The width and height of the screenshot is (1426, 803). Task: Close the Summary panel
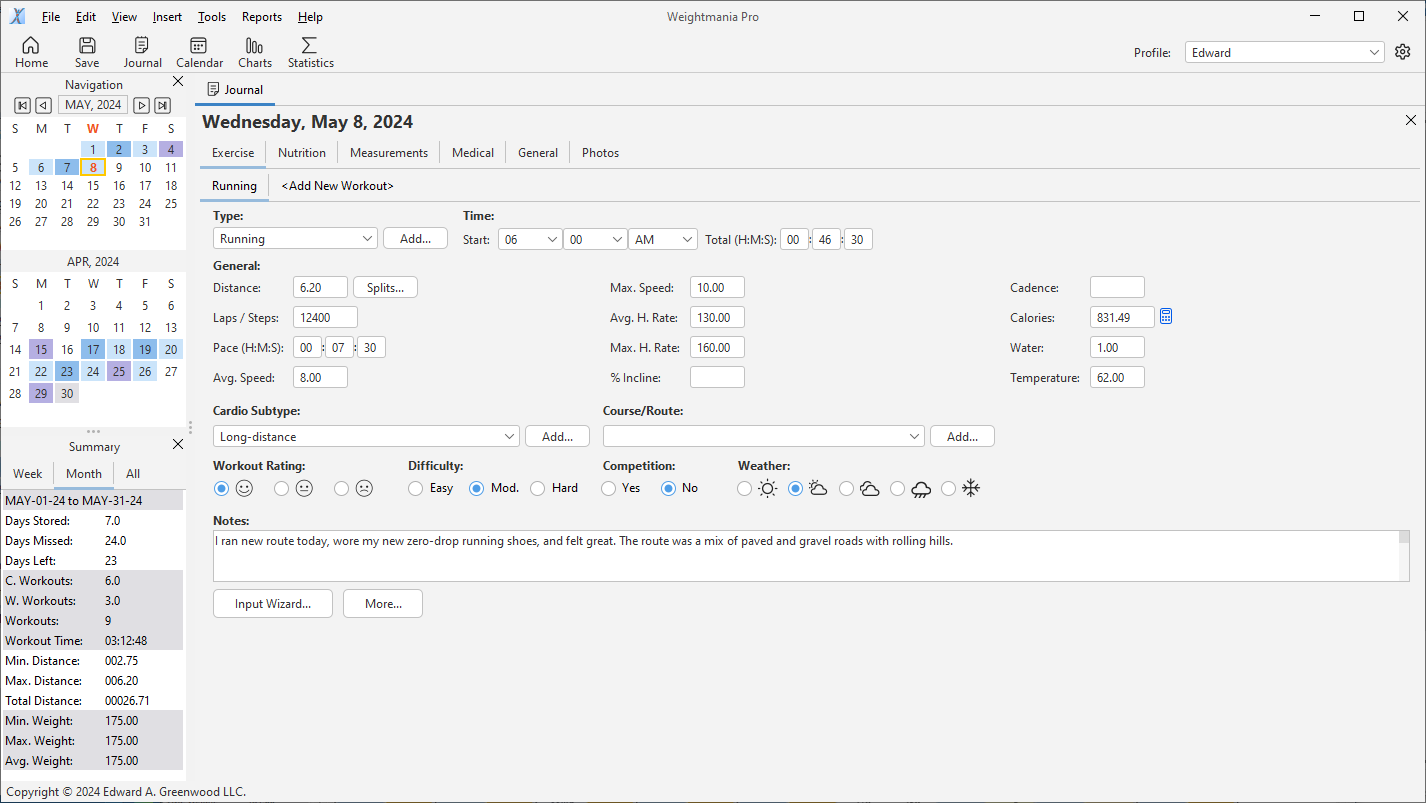tap(178, 444)
